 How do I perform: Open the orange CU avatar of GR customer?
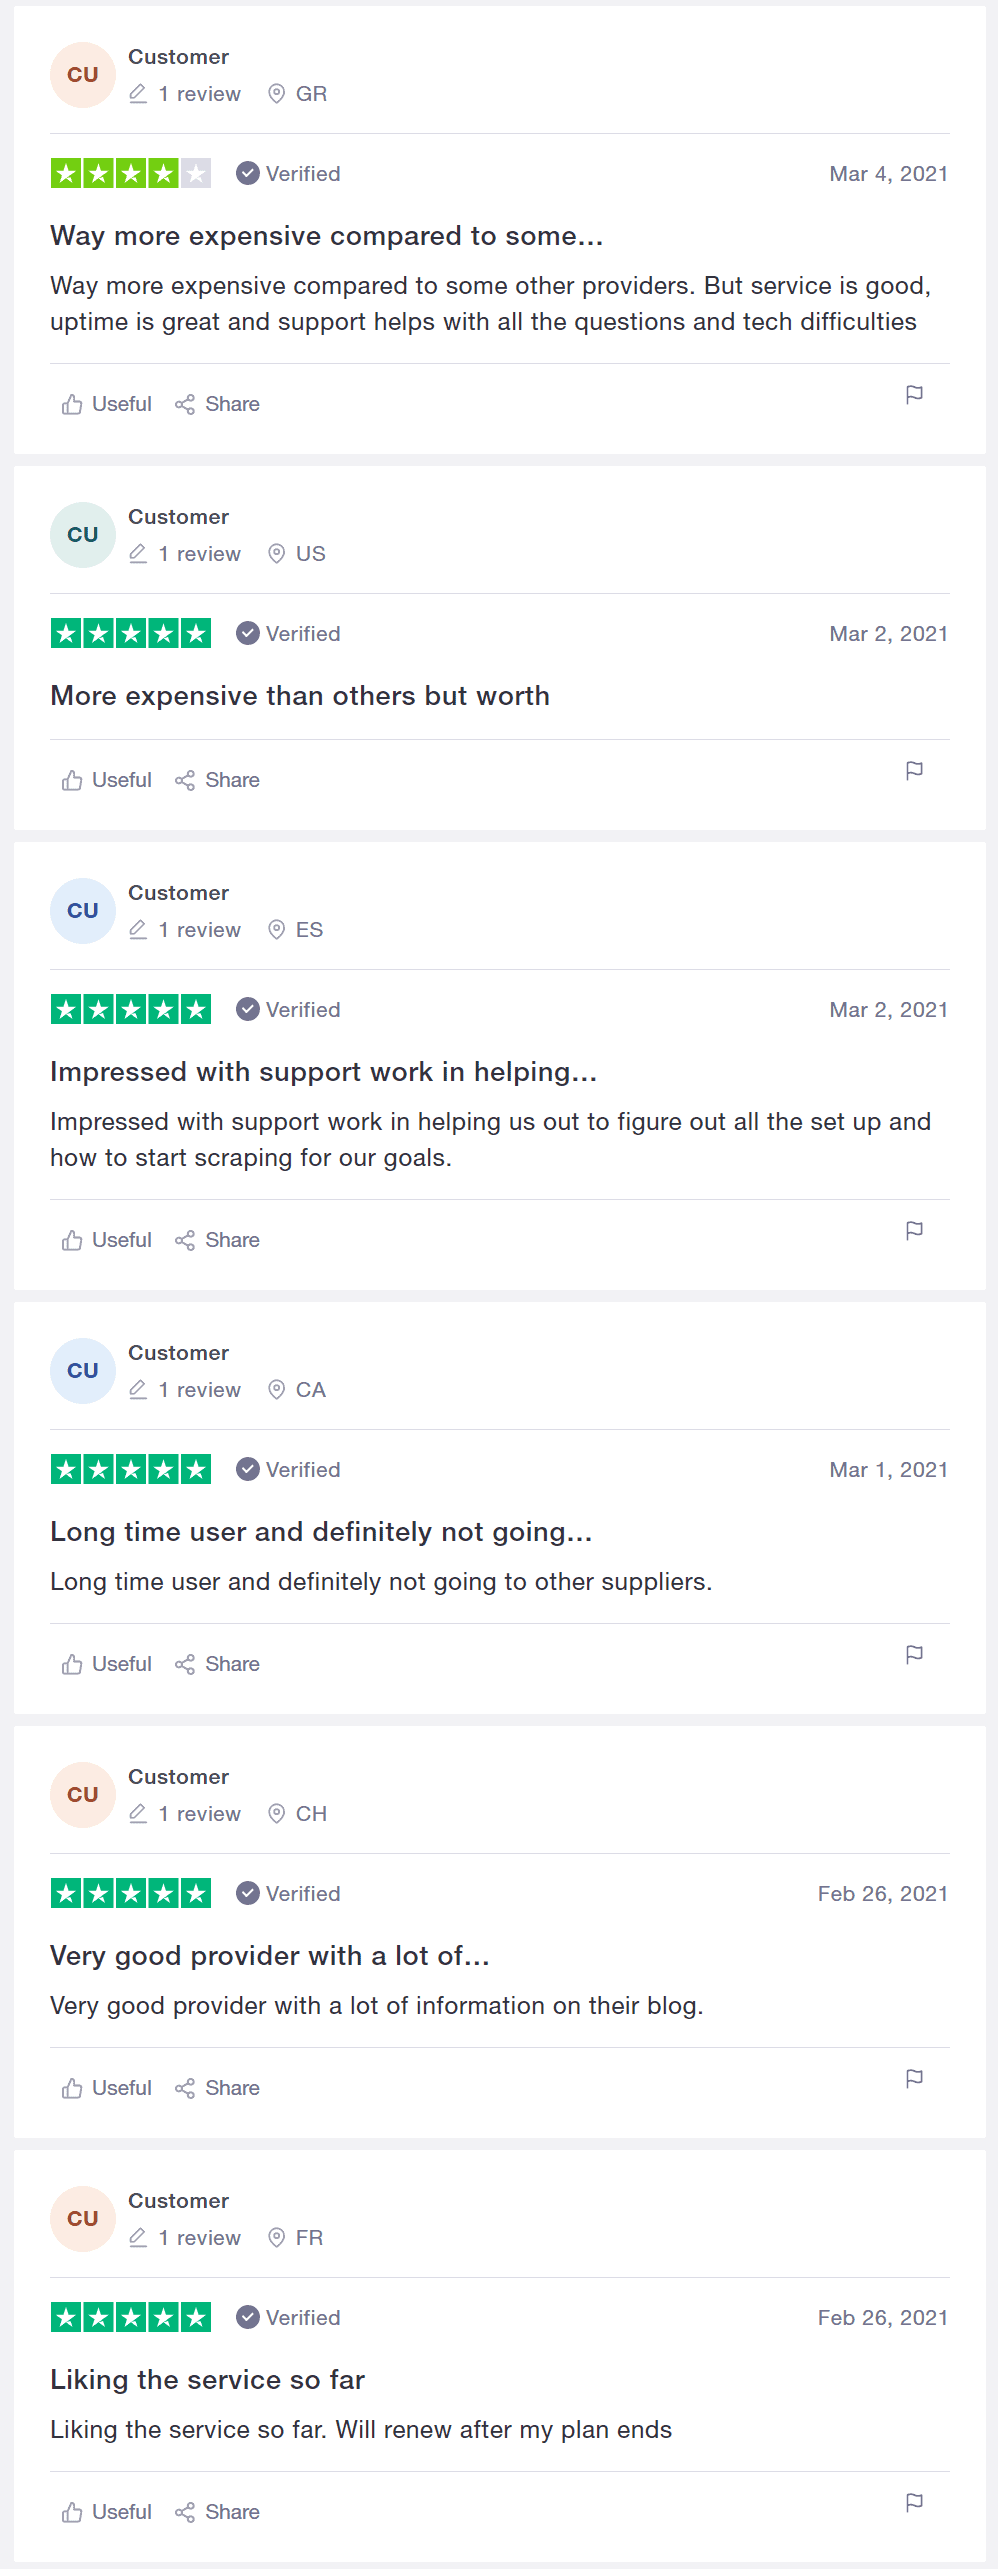[x=83, y=75]
